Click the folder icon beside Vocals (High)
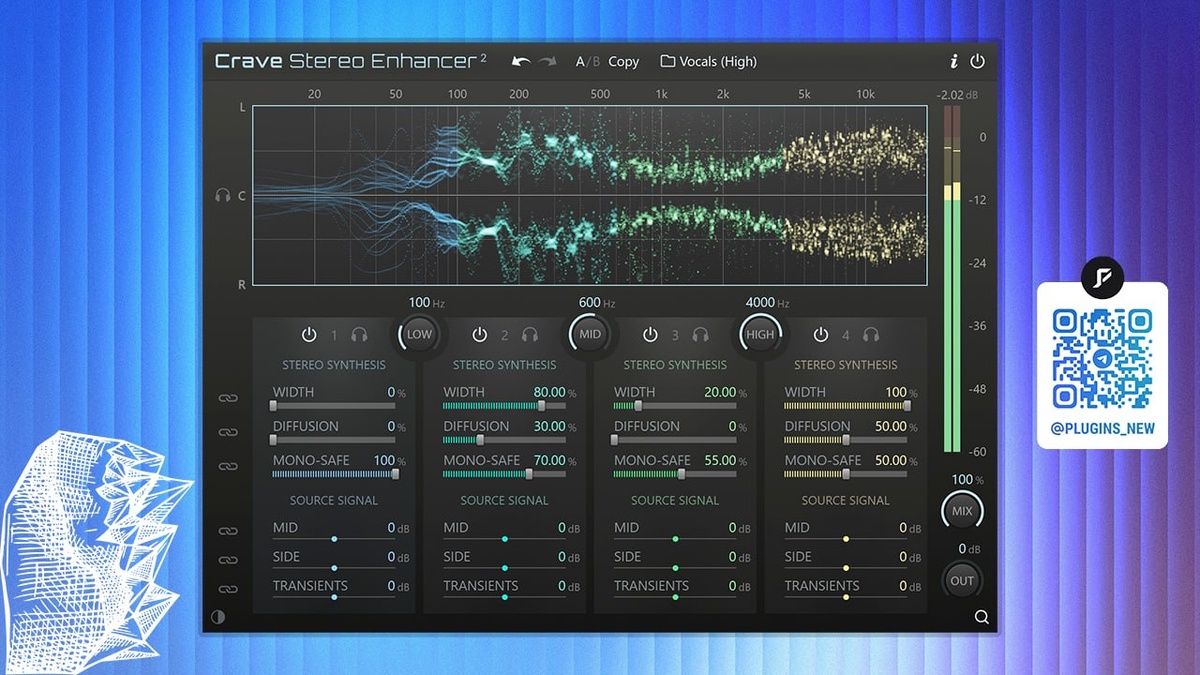Image resolution: width=1200 pixels, height=675 pixels. (667, 61)
